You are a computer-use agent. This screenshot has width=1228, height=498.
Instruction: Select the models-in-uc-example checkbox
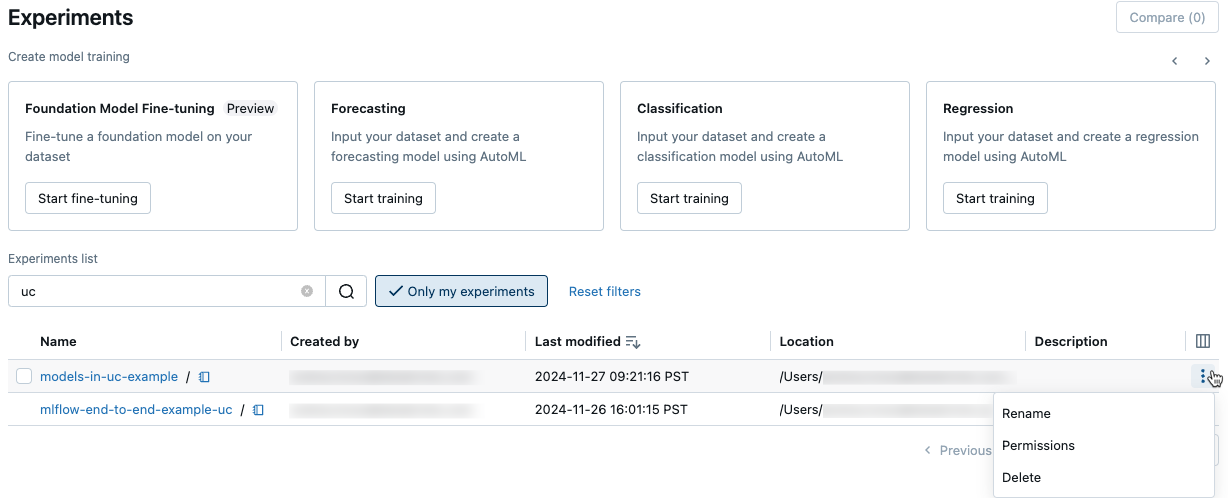pyautogui.click(x=24, y=377)
